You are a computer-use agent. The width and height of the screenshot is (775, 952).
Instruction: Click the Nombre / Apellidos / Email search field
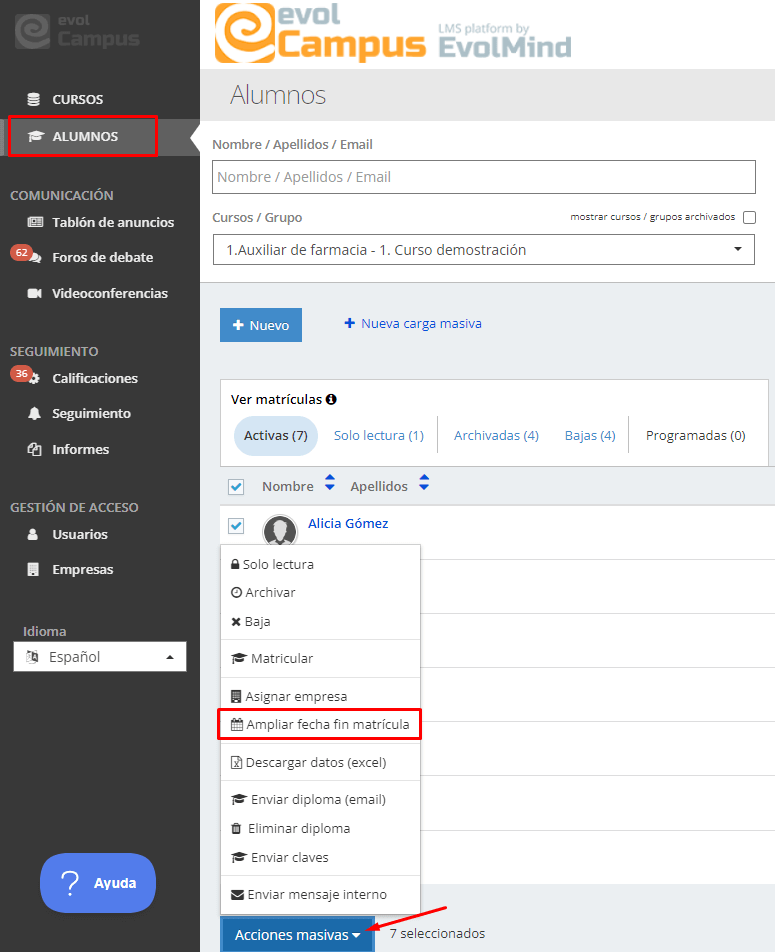click(x=484, y=177)
